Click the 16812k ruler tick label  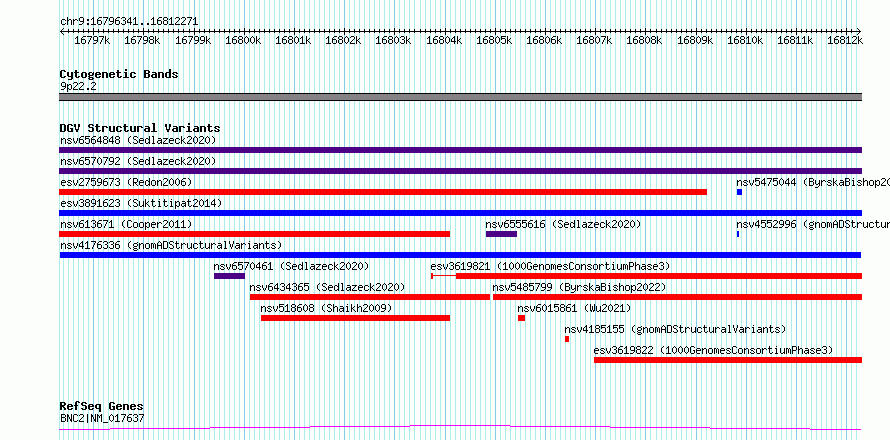[845, 41]
